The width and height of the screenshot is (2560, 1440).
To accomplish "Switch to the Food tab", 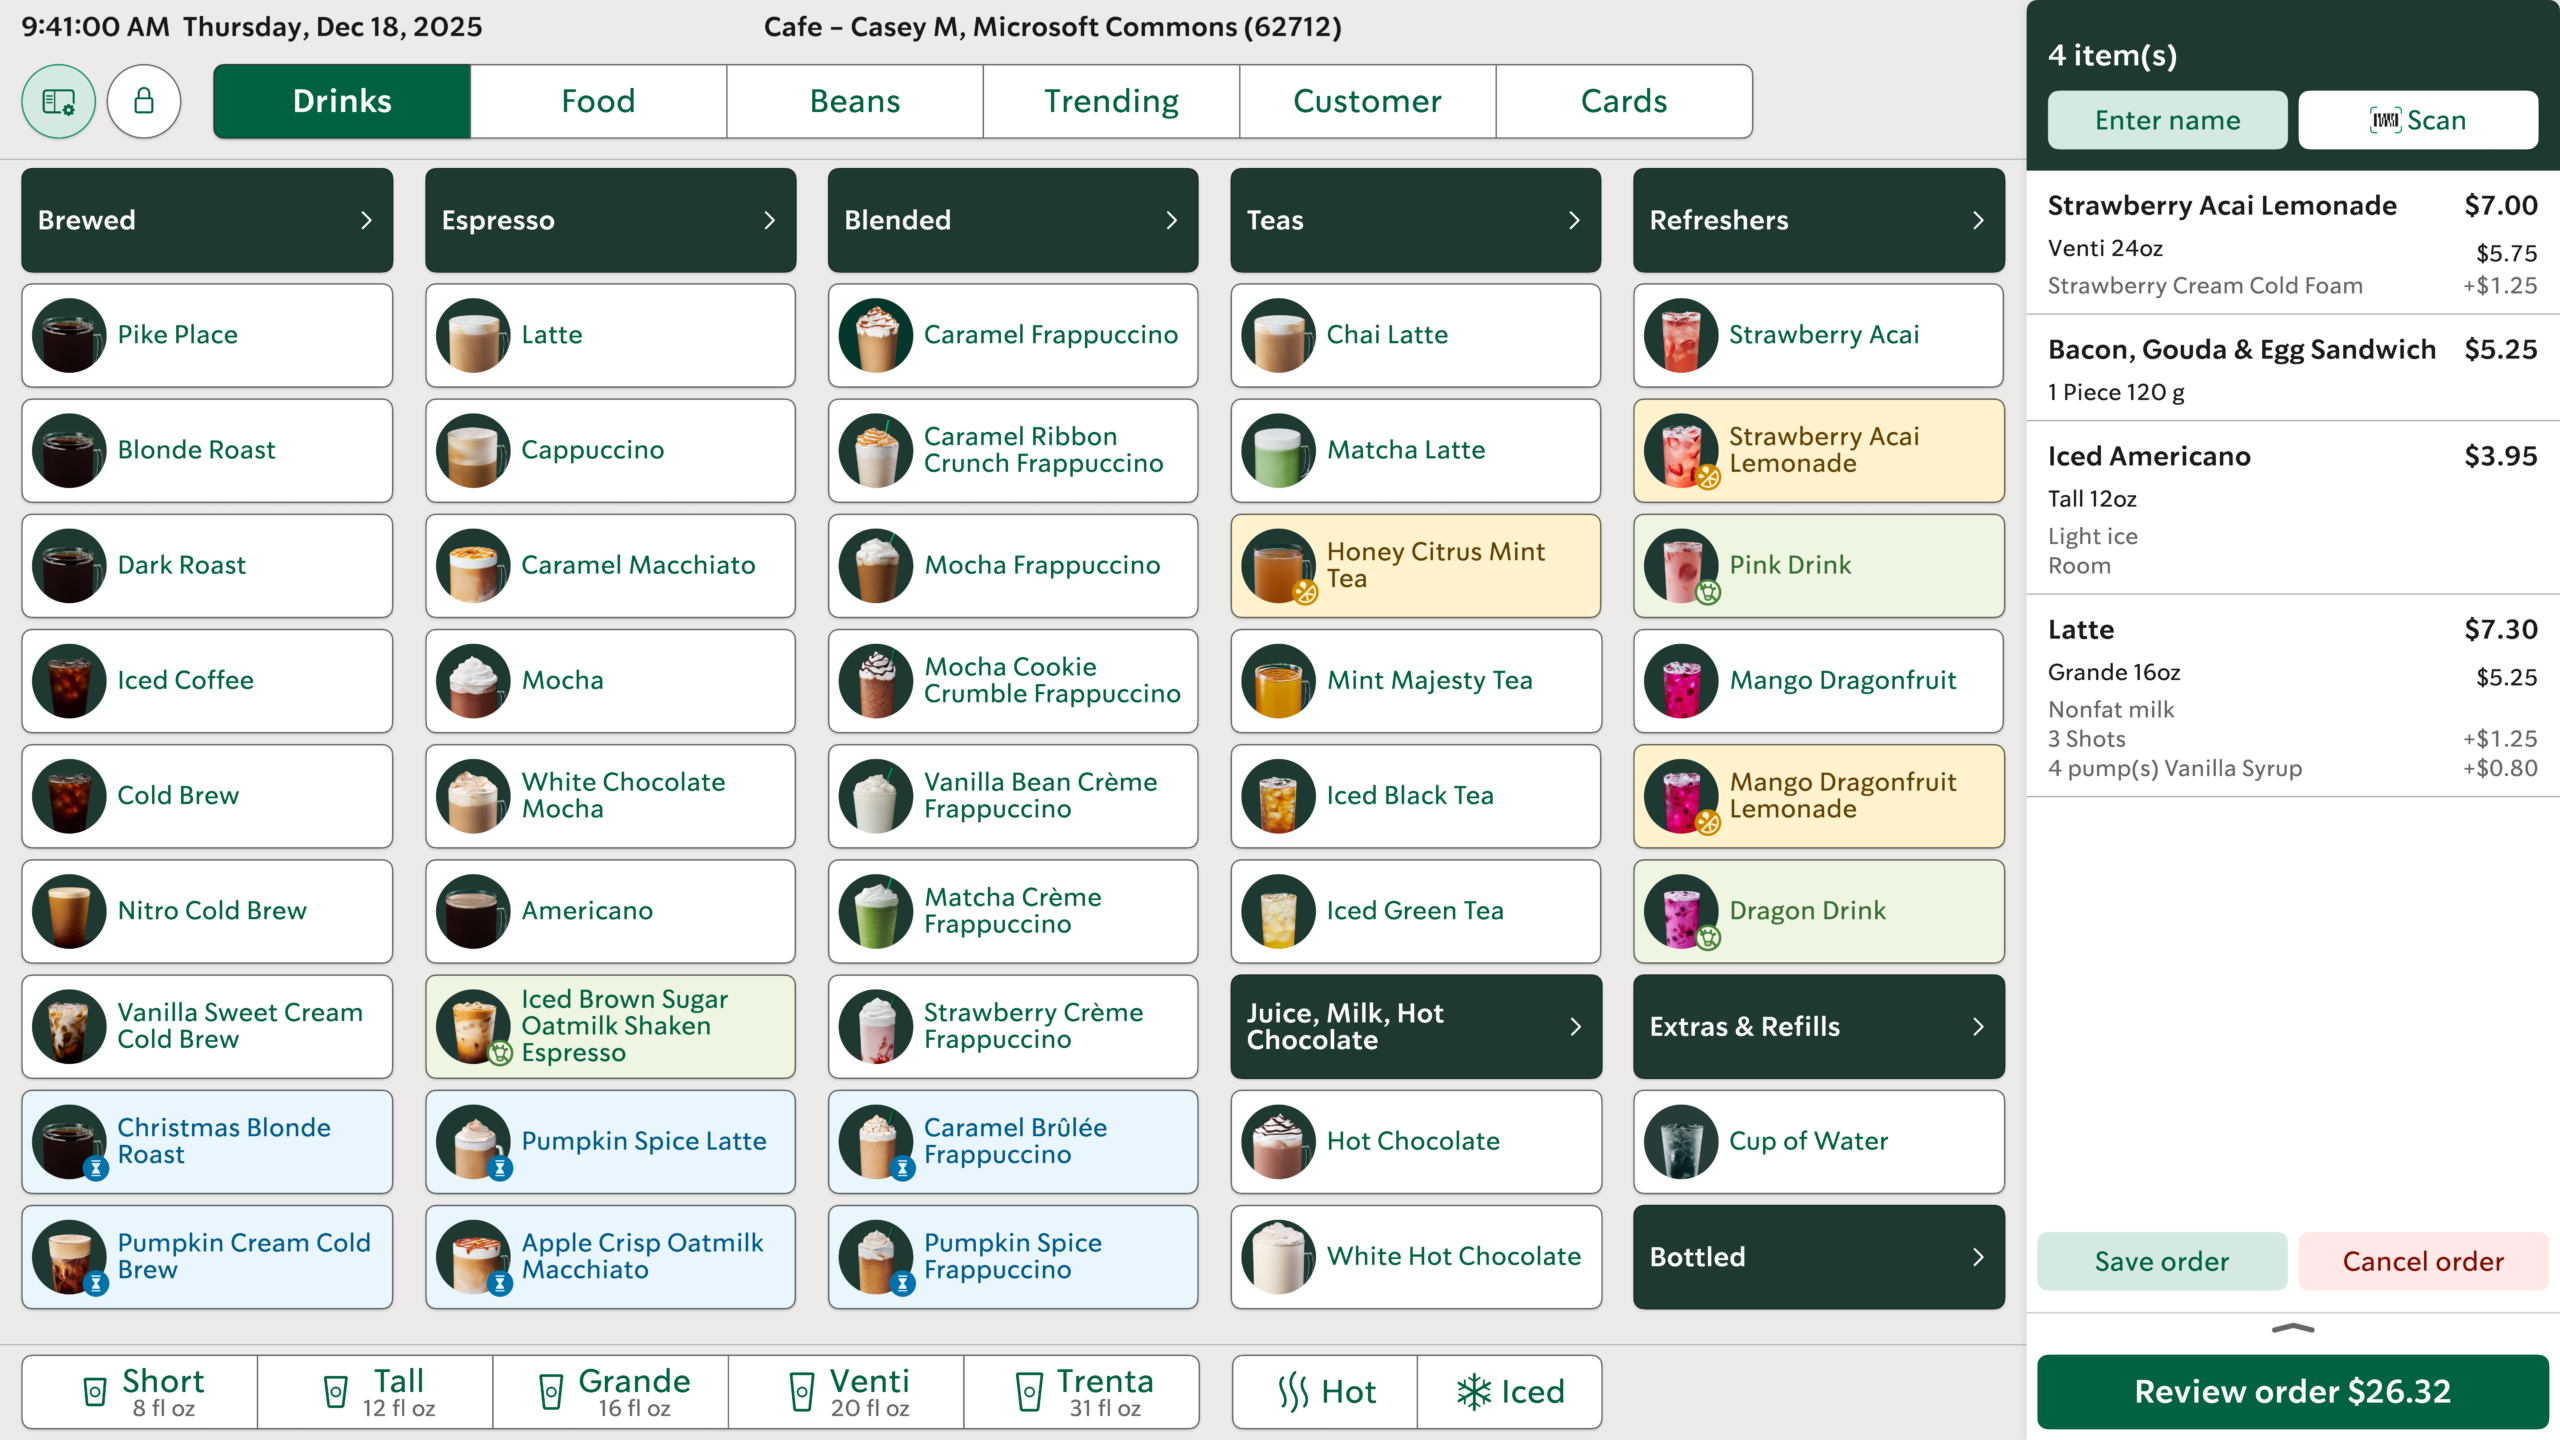I will point(598,101).
